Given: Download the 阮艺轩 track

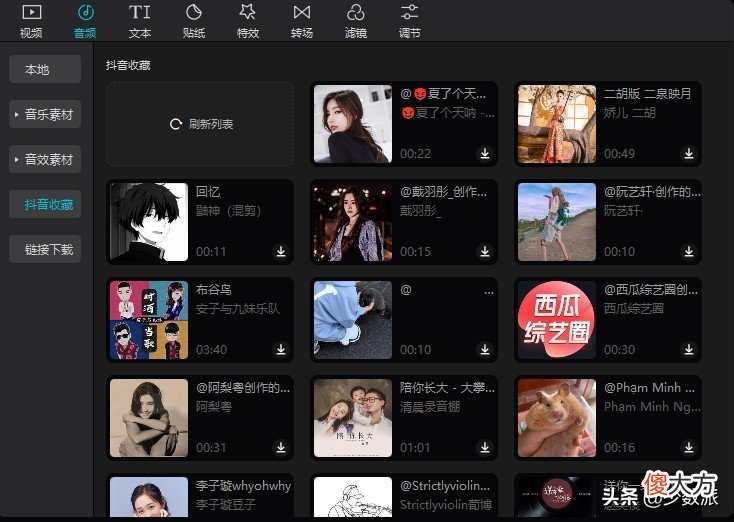Looking at the screenshot, I should coord(689,251).
